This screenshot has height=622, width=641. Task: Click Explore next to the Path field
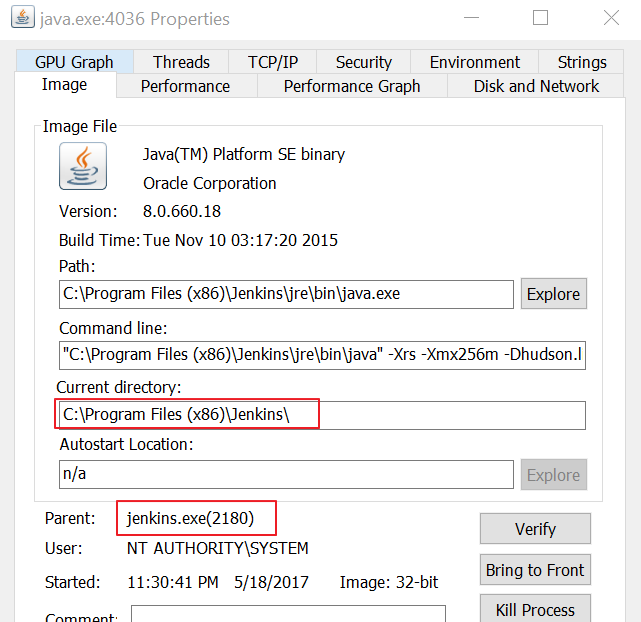[x=554, y=294]
